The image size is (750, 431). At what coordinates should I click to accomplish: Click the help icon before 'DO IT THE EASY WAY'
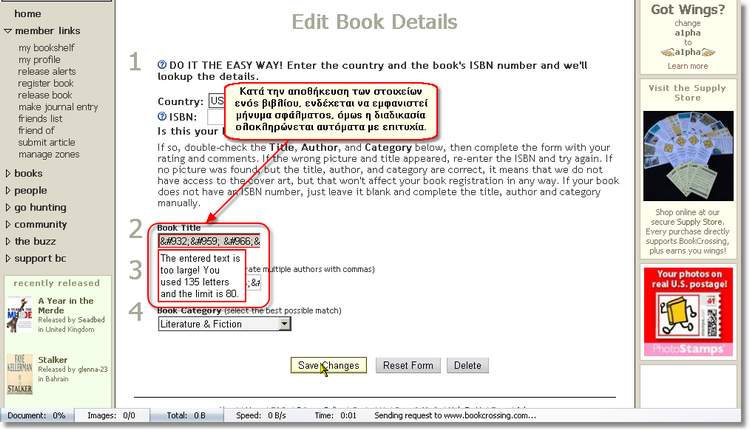(162, 65)
